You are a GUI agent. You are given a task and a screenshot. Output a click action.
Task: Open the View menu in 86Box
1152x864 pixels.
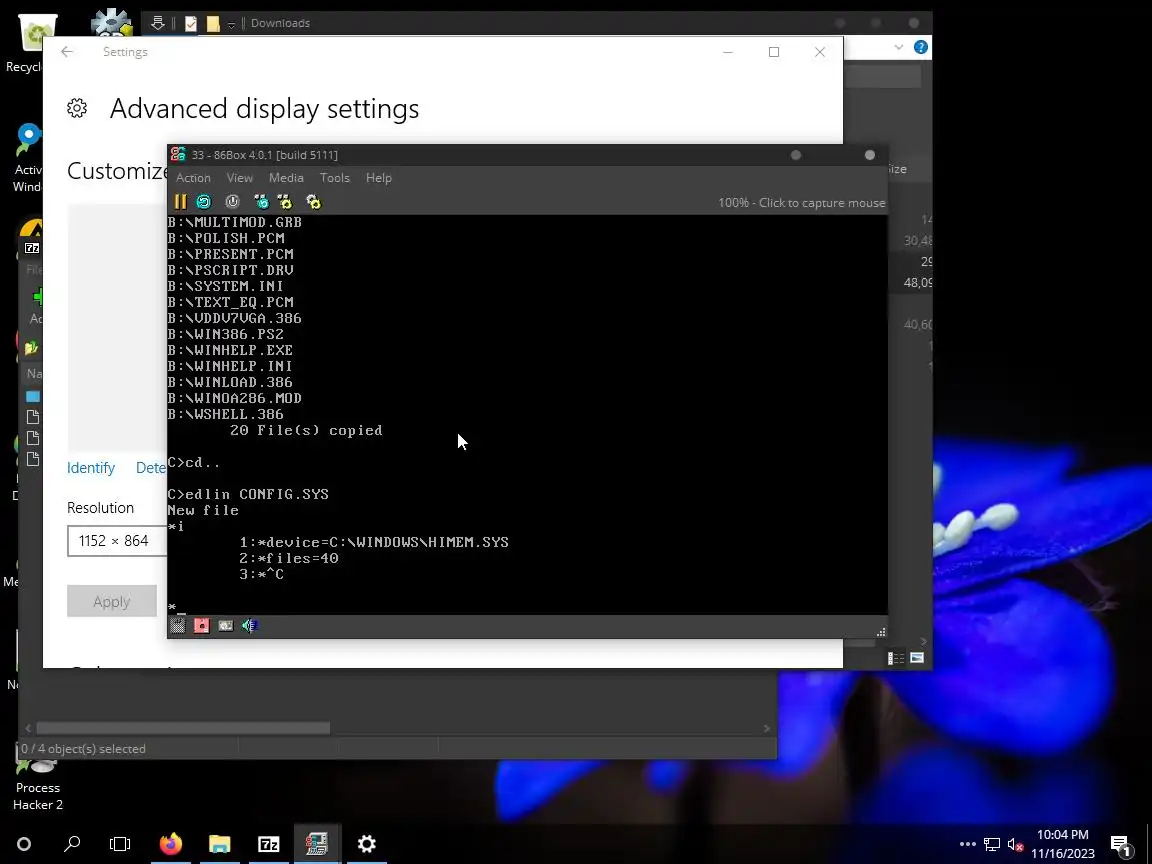[x=240, y=178]
